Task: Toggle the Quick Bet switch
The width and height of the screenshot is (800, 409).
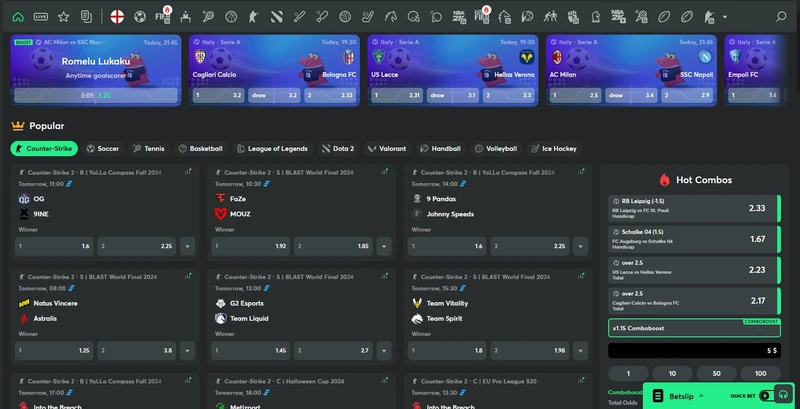Action: 765,395
